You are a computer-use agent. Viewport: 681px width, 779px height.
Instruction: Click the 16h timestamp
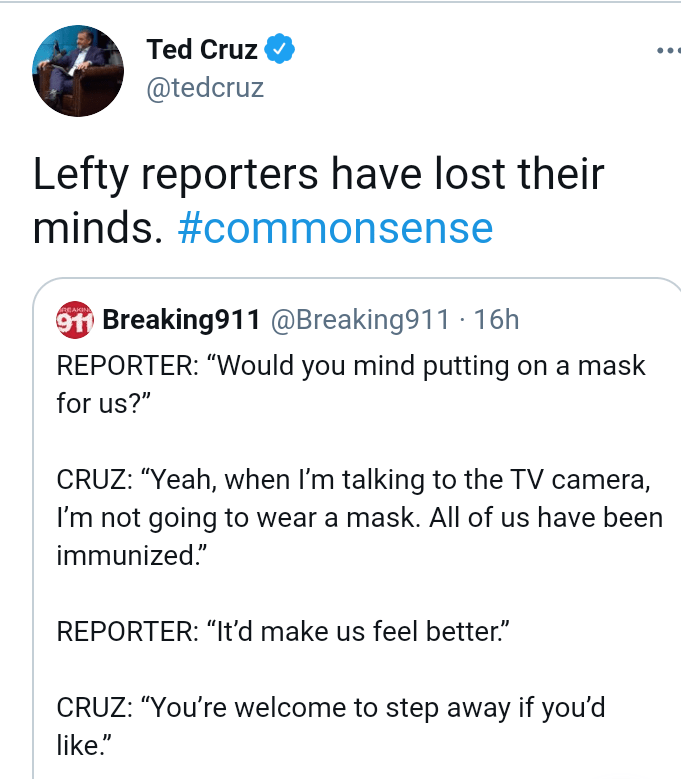coord(496,320)
